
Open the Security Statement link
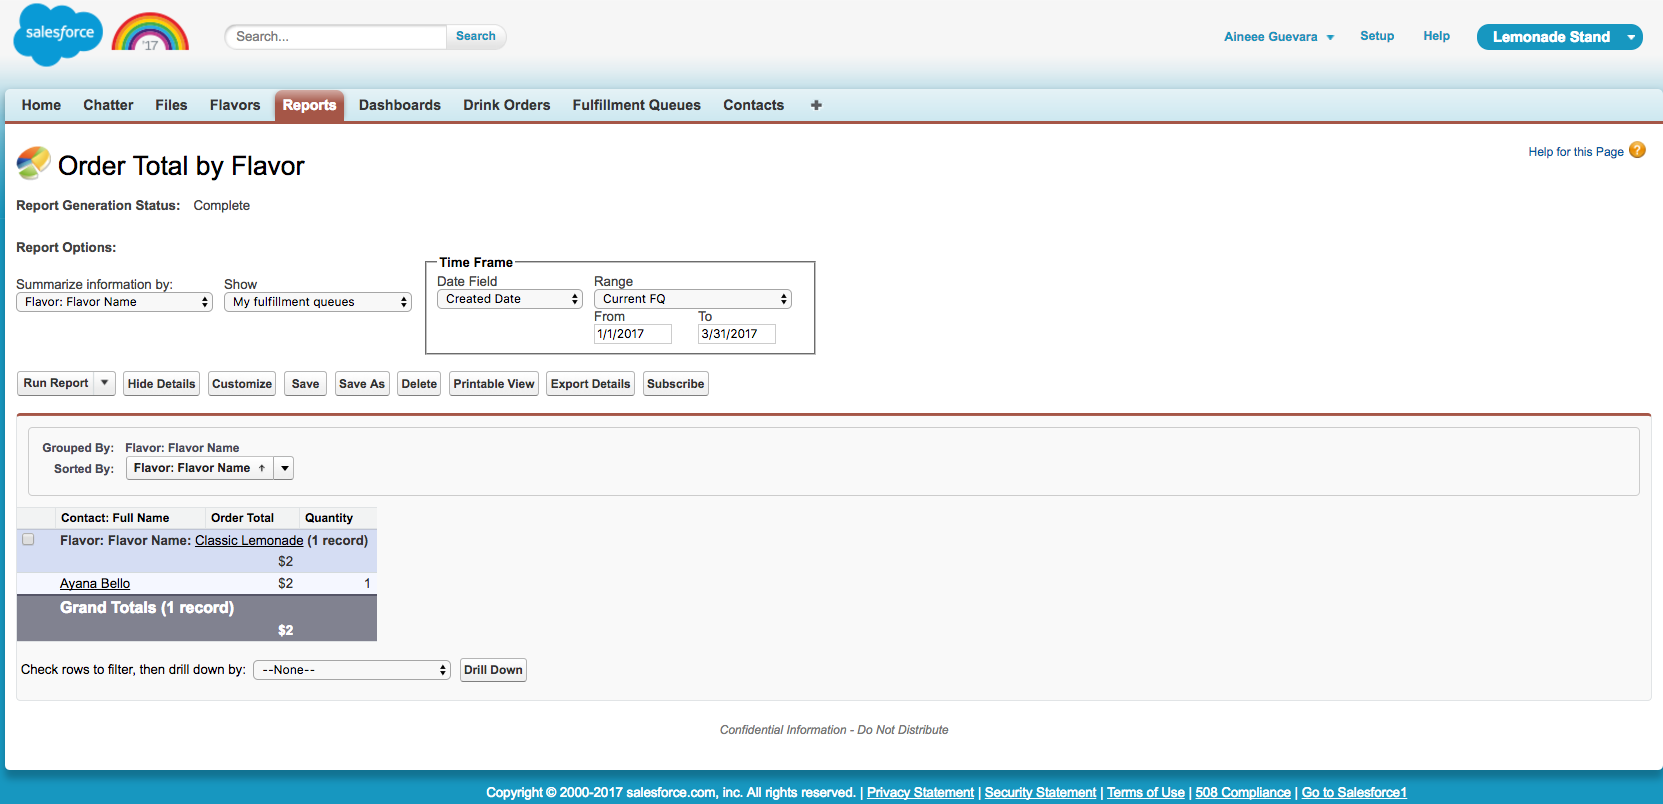[1040, 792]
